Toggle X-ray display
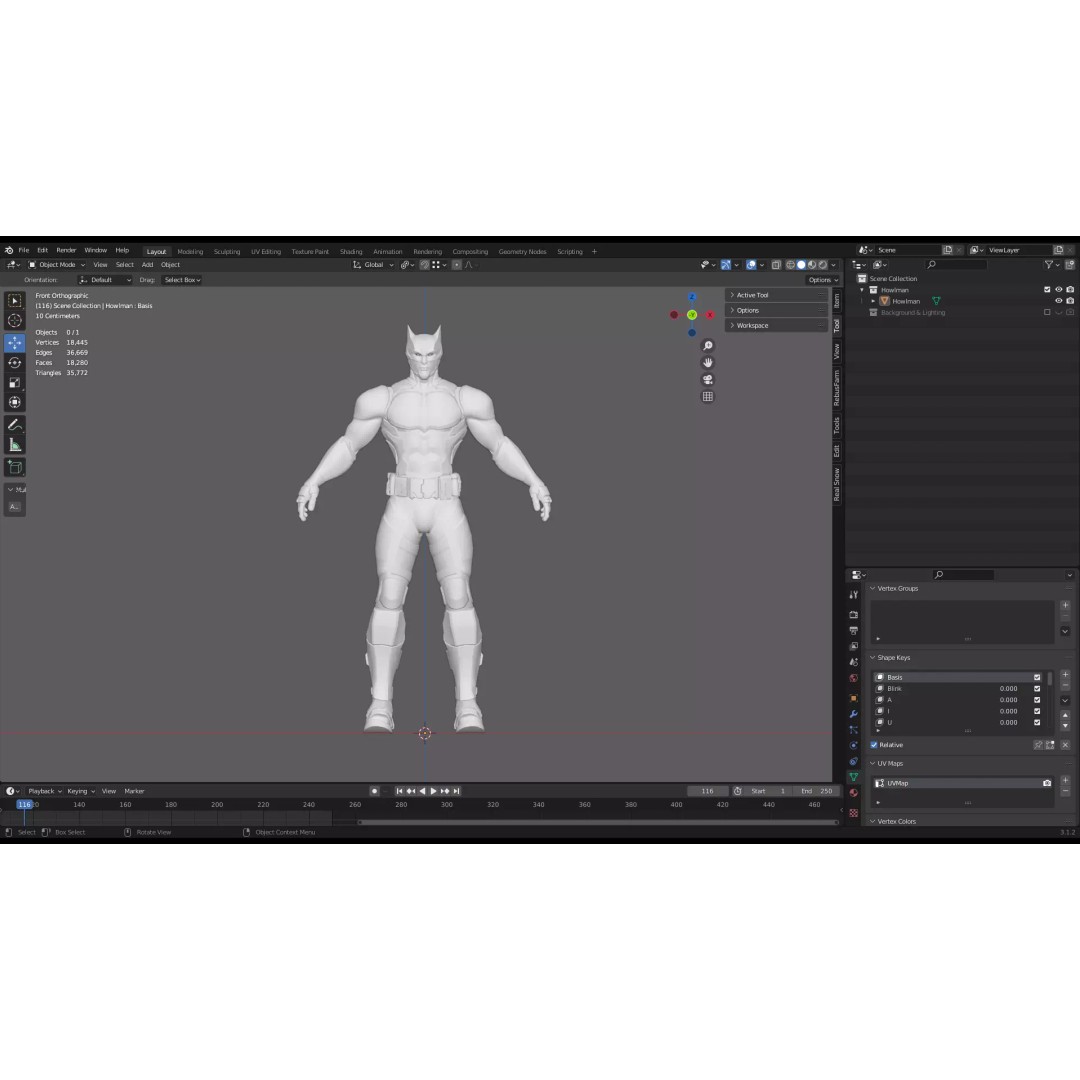This screenshot has width=1080, height=1080. coord(776,264)
